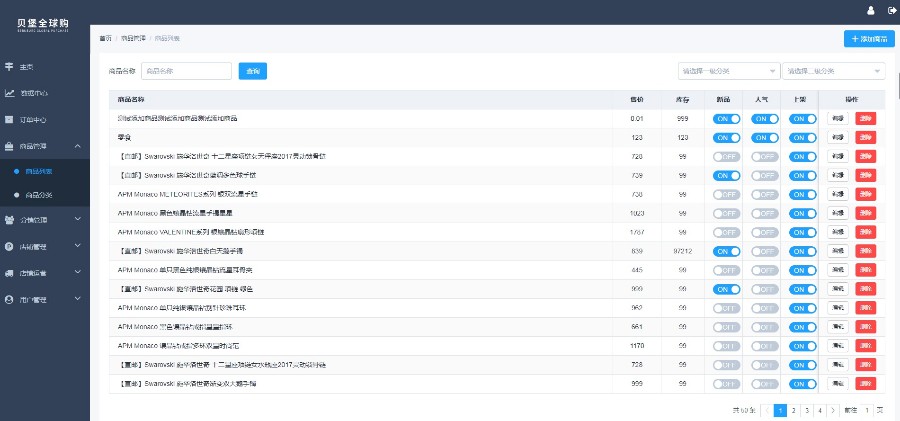The height and width of the screenshot is (421, 900).
Task: Open the second-level category dropdown
Action: [x=833, y=71]
